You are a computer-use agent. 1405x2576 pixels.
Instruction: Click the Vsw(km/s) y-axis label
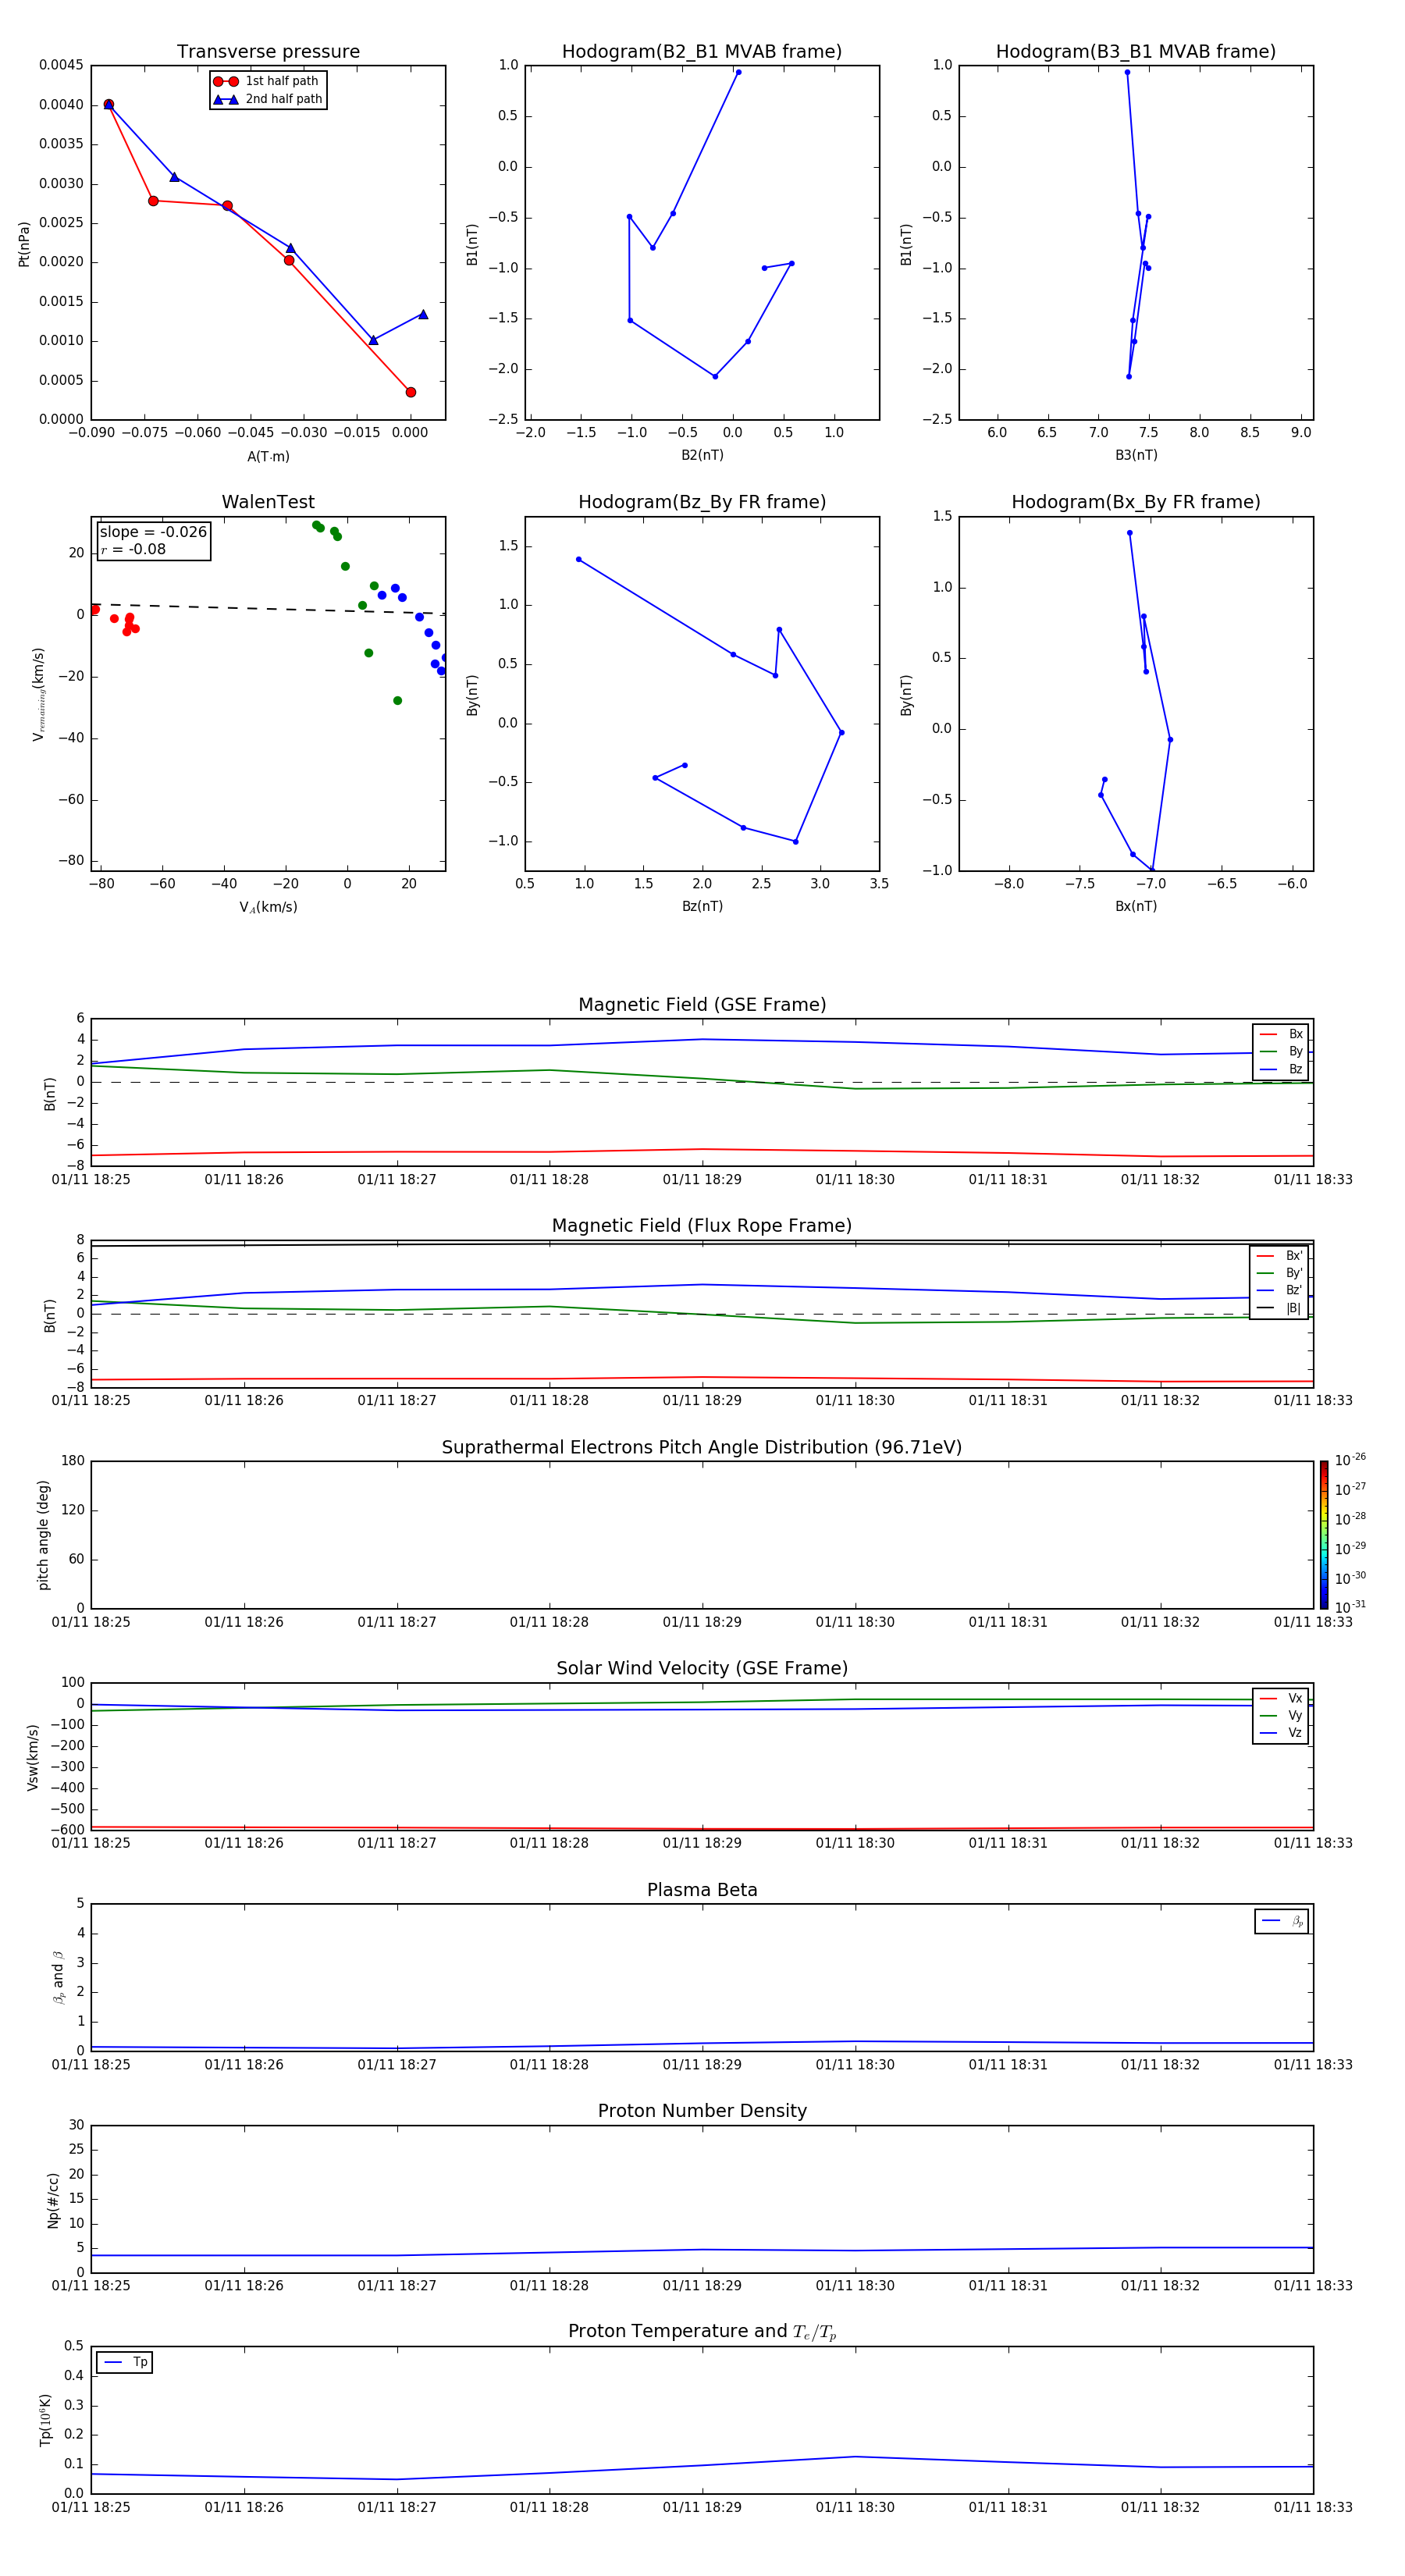[33, 1757]
